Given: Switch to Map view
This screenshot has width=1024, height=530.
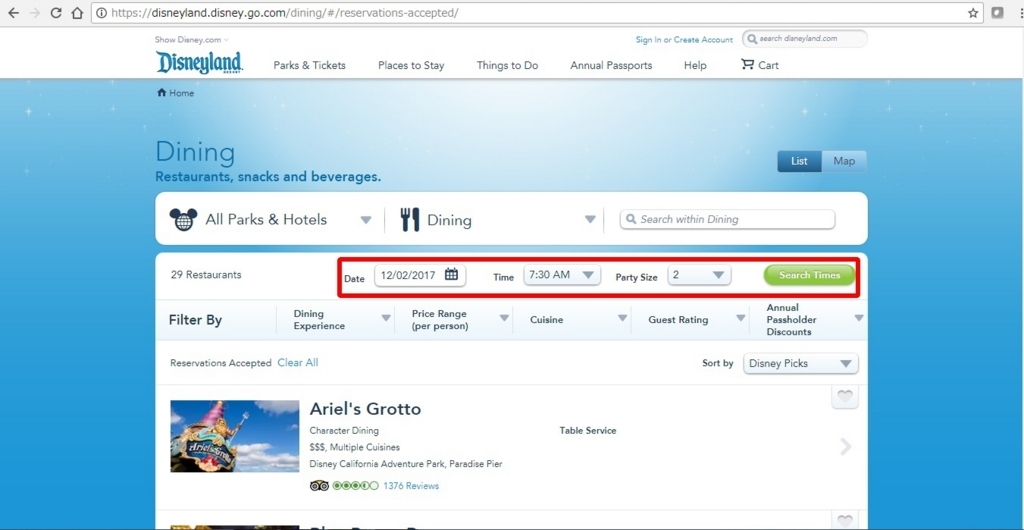Looking at the screenshot, I should point(844,161).
